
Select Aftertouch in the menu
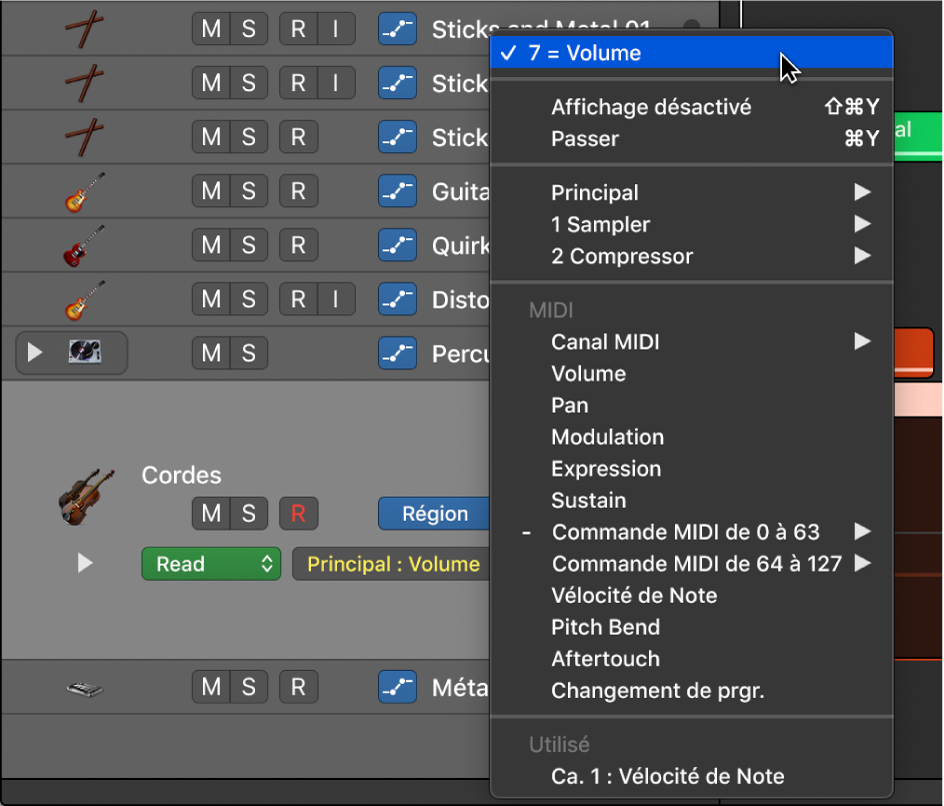[x=691, y=659]
